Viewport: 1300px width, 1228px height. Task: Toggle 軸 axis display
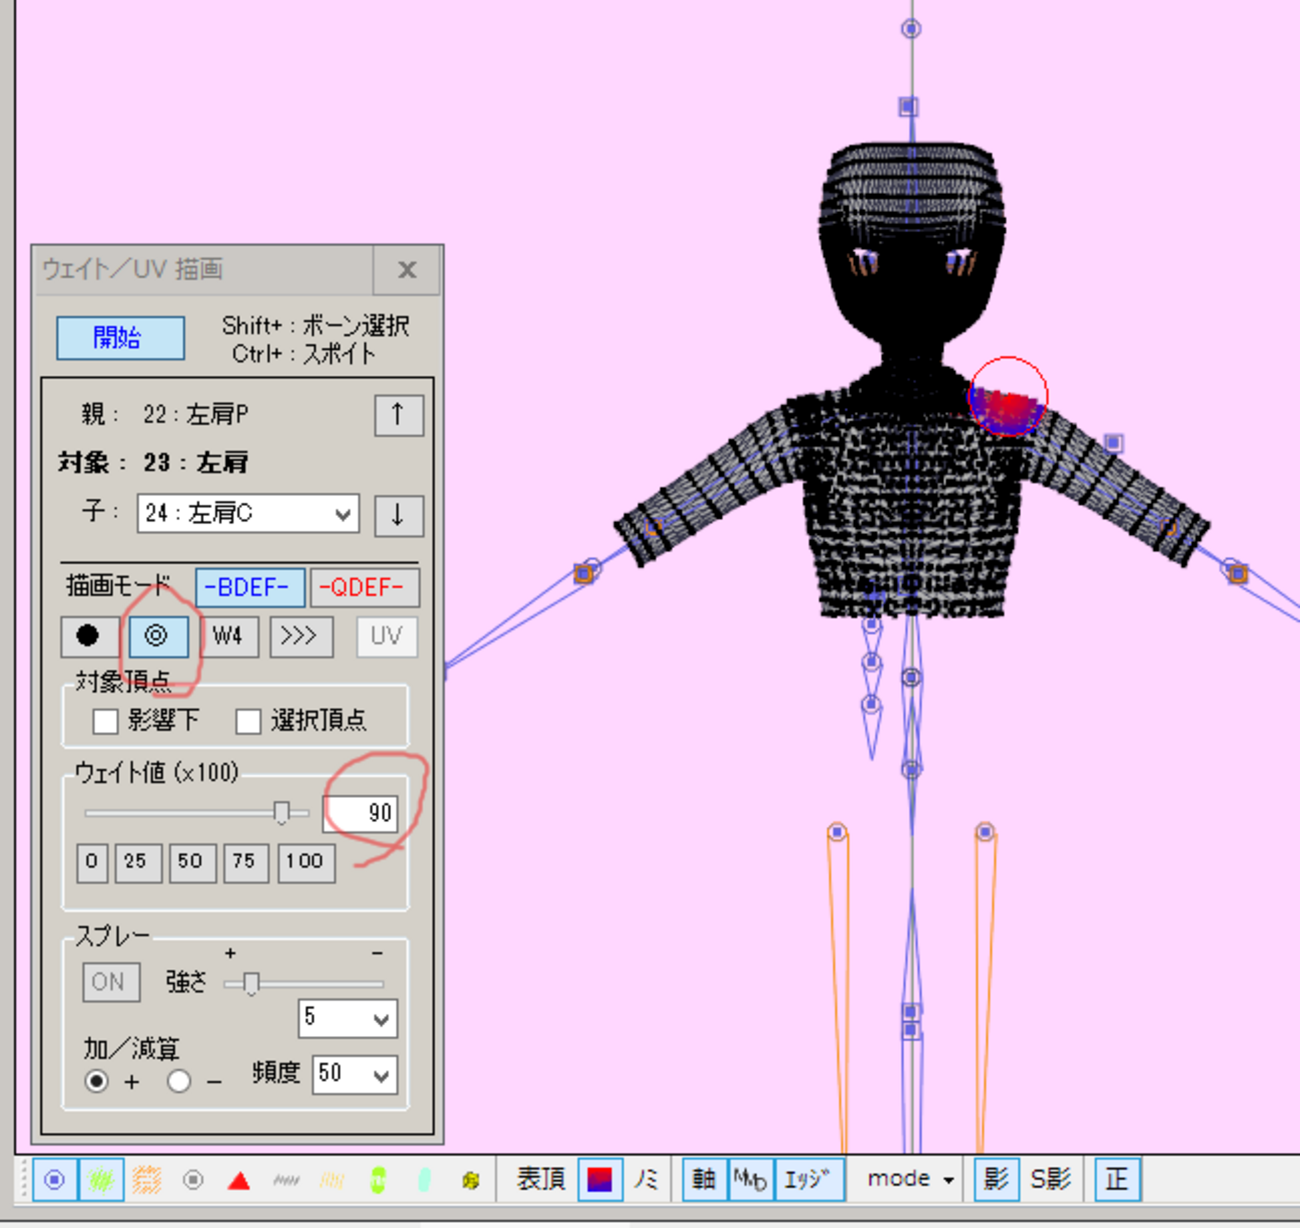point(704,1179)
